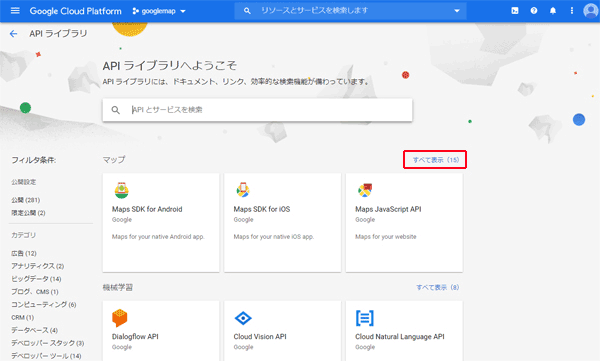Open the three-dot settings menu in header
The width and height of the screenshot is (600, 361).
(x=572, y=11)
